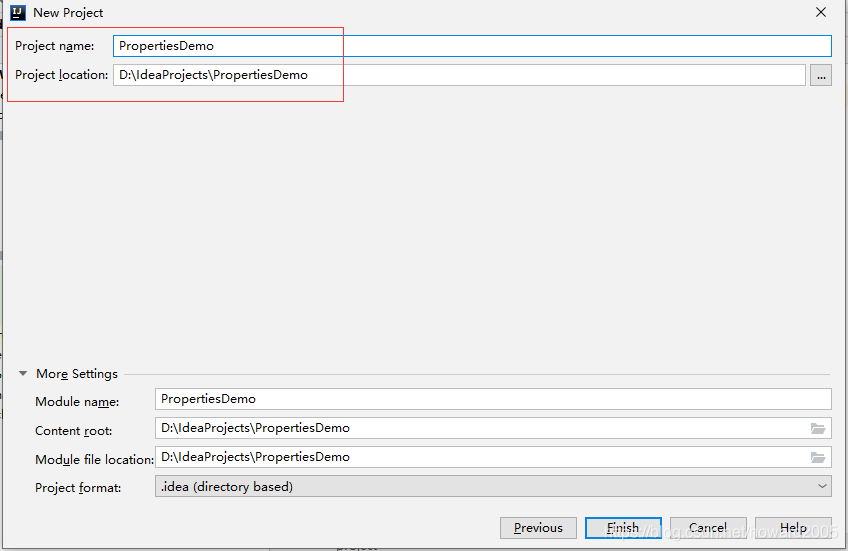Click the Project format label
This screenshot has height=551, width=848.
78,488
